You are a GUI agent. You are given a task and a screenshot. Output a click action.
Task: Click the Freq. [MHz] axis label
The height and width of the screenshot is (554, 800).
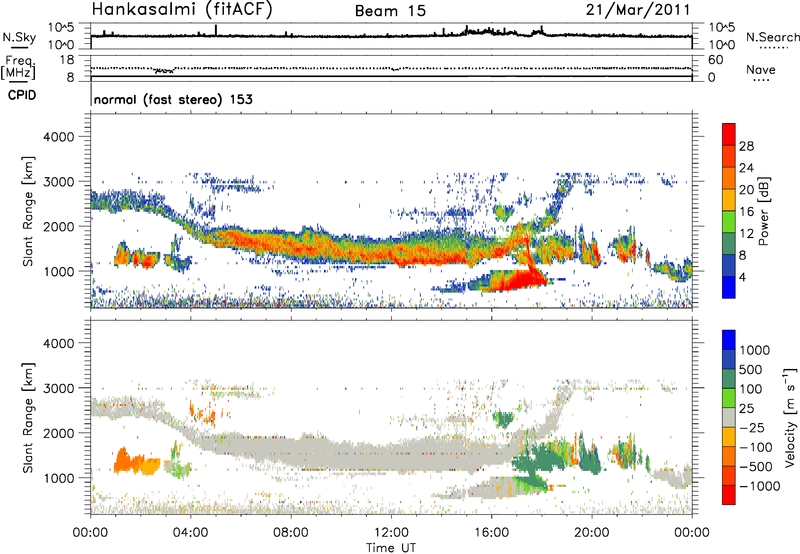[19, 67]
